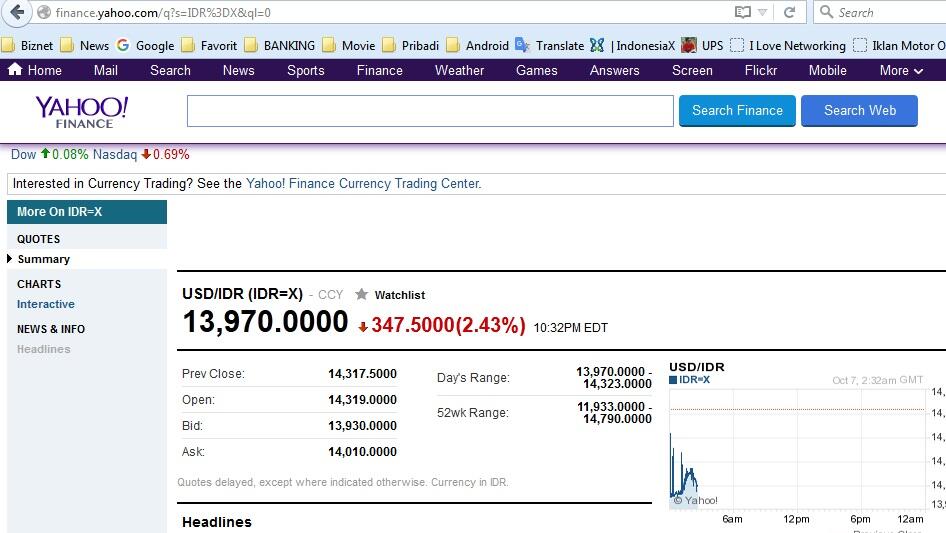Open Finance in Yahoo navigation bar
The height and width of the screenshot is (533, 946).
click(379, 70)
